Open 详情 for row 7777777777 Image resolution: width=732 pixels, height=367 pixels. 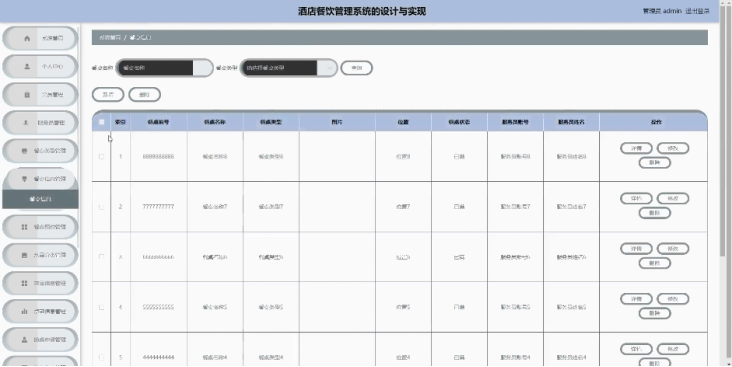[x=636, y=198]
